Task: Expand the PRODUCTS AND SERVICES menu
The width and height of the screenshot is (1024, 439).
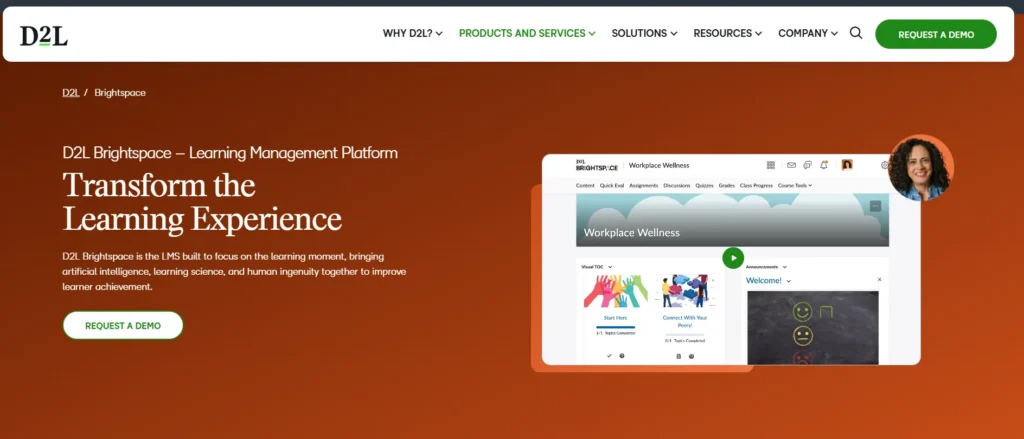Action: [527, 34]
